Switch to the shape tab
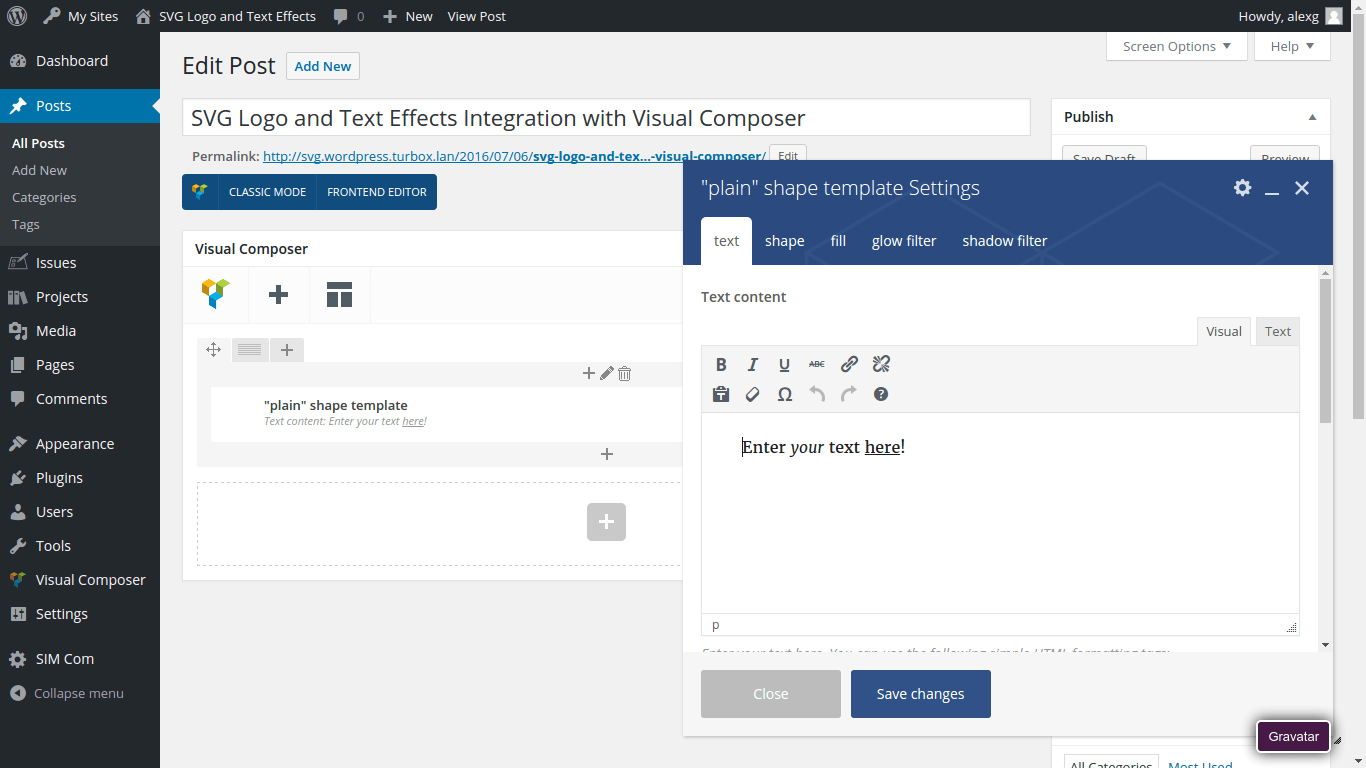1366x768 pixels. [785, 241]
